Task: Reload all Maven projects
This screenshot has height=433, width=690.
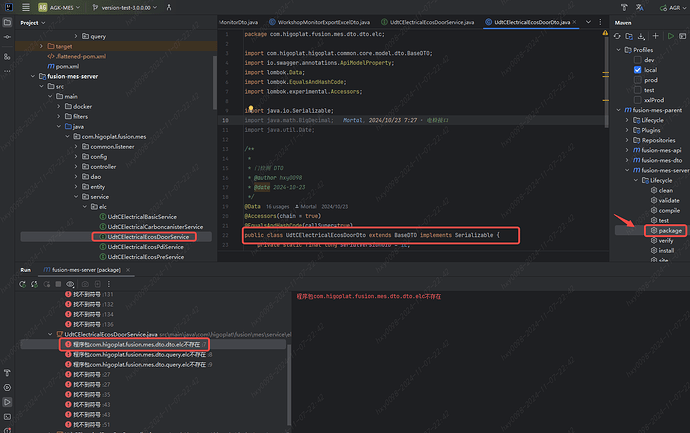Action: click(x=617, y=36)
